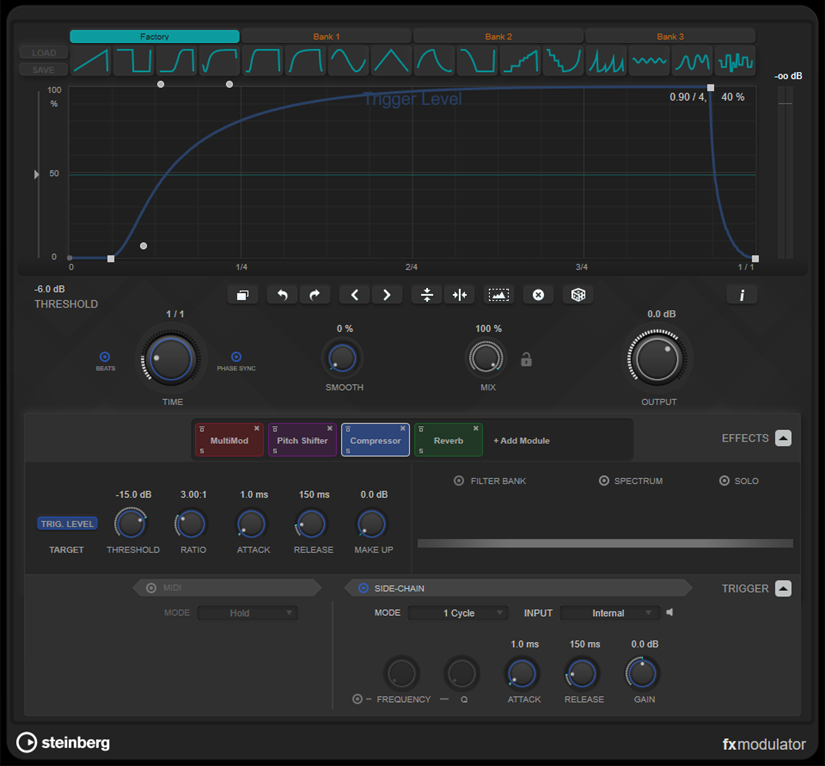Click the info button
The height and width of the screenshot is (766, 825).
(741, 295)
